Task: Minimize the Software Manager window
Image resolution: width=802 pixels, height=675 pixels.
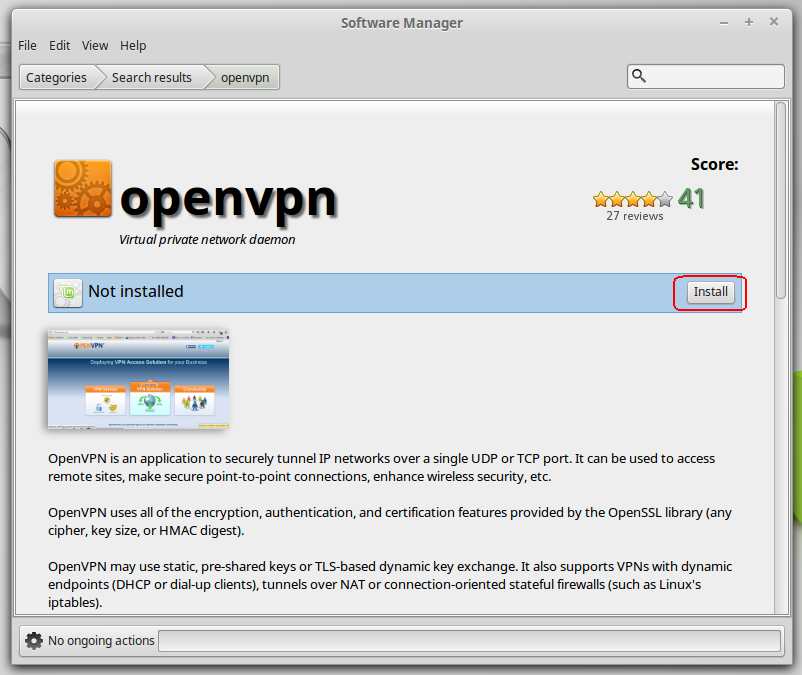Action: click(x=724, y=22)
